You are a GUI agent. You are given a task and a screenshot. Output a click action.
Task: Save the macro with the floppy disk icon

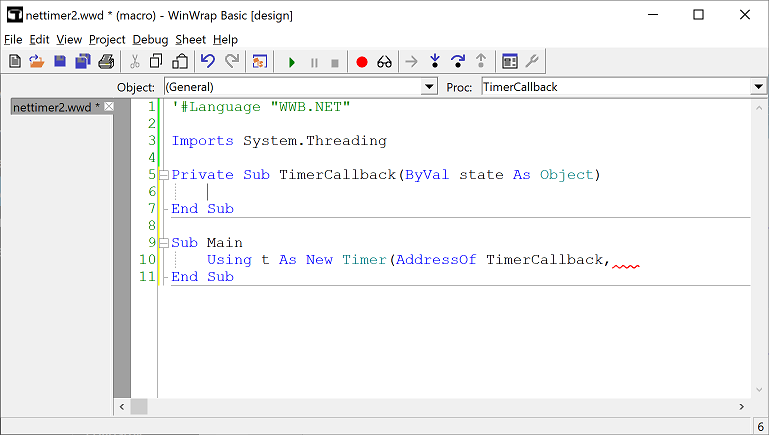pos(60,62)
